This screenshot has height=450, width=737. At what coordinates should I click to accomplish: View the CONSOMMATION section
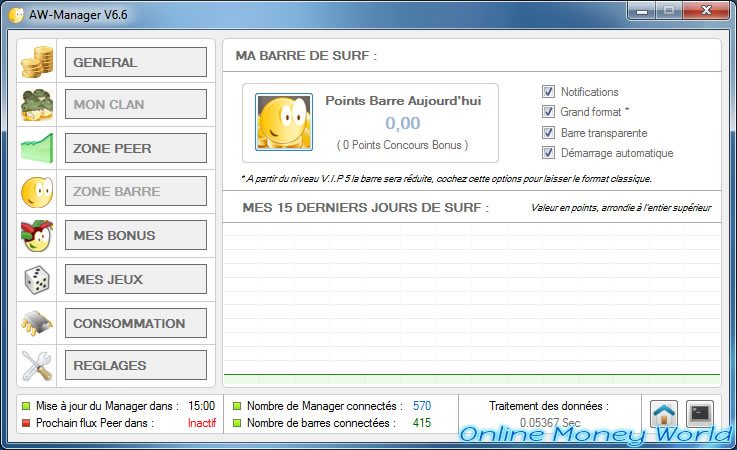136,323
